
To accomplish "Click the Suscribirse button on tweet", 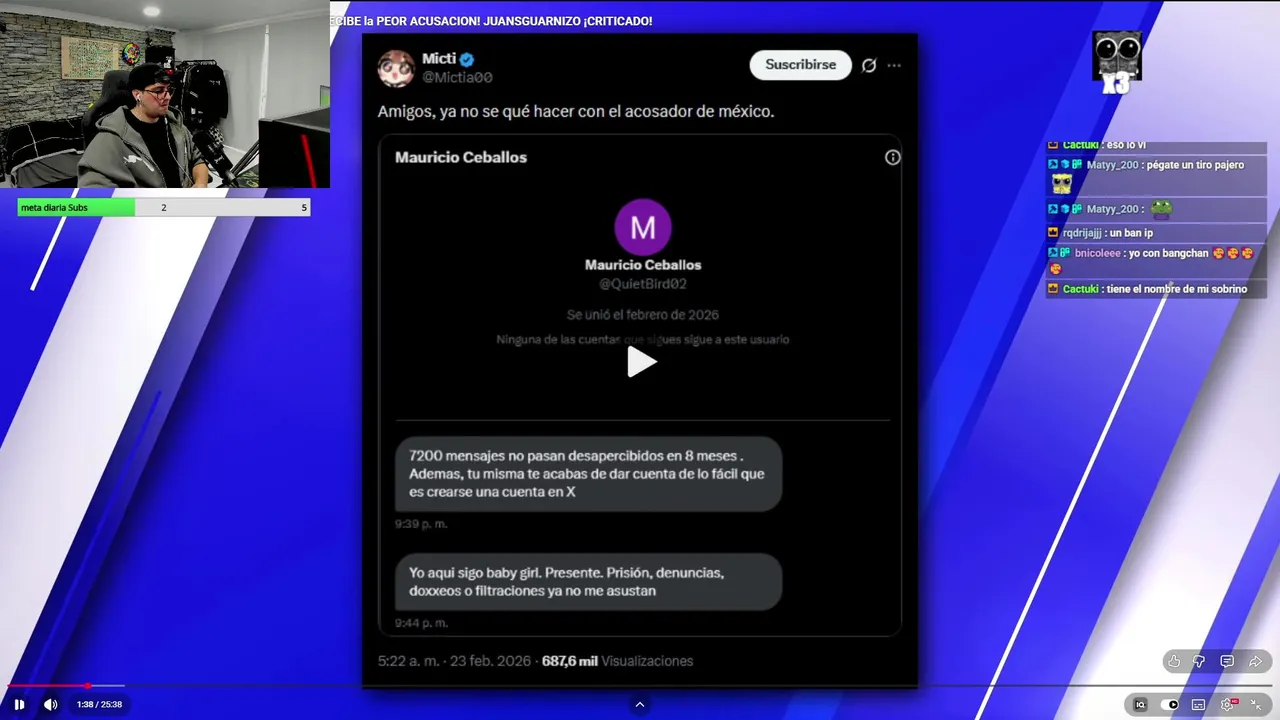I will tap(800, 64).
